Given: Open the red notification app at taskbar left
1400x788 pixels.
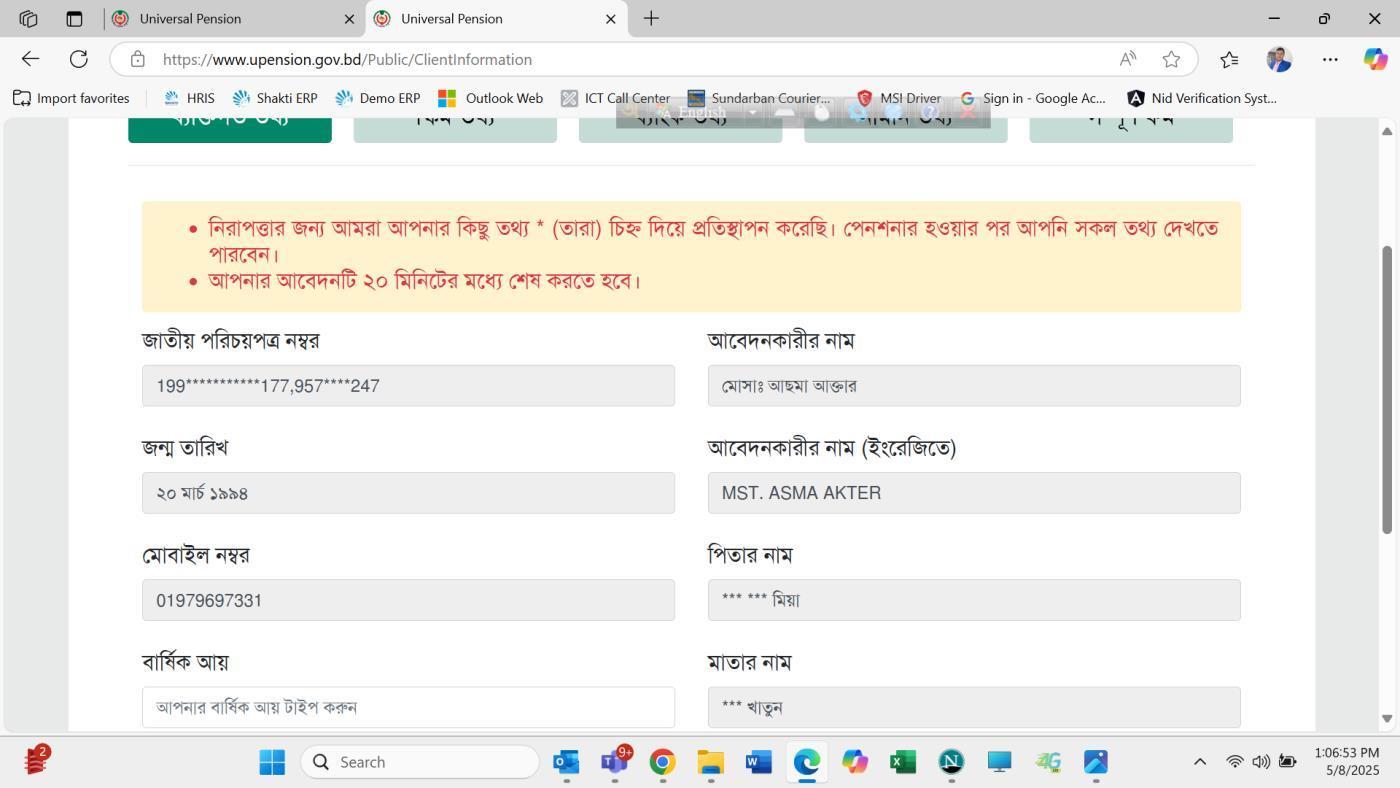Looking at the screenshot, I should tap(36, 761).
